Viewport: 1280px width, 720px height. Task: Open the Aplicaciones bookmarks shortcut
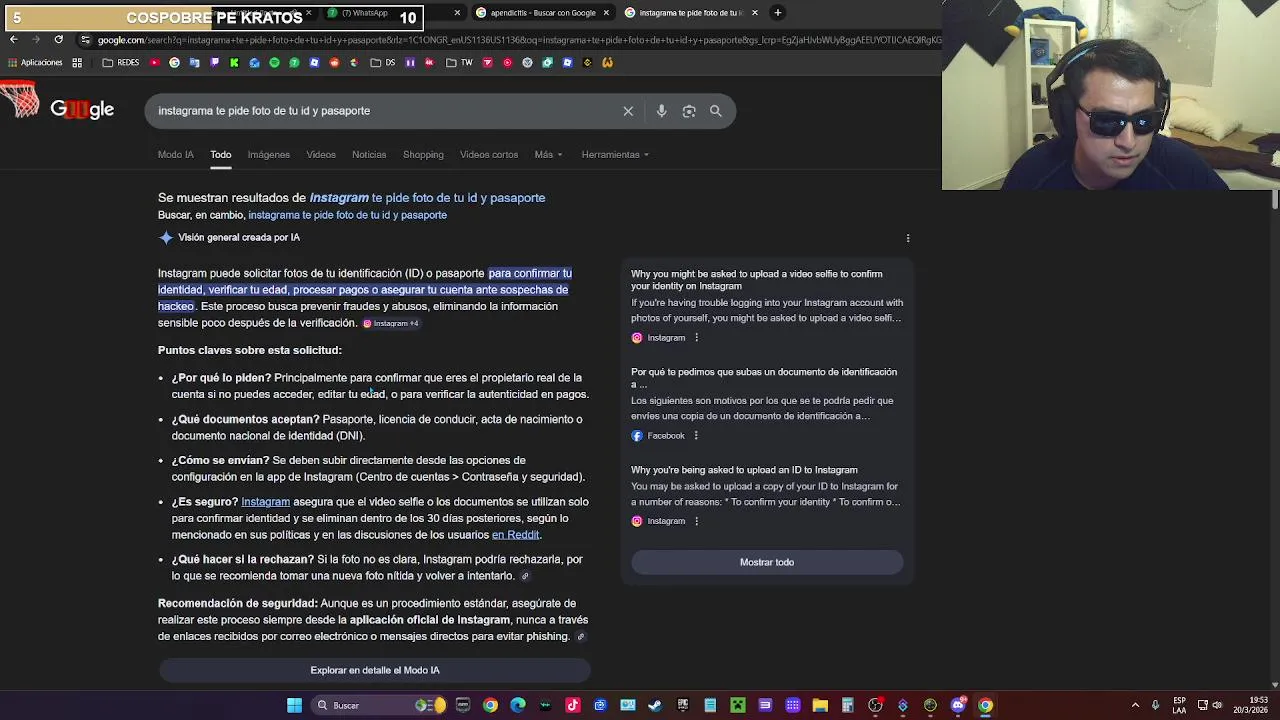pos(35,62)
